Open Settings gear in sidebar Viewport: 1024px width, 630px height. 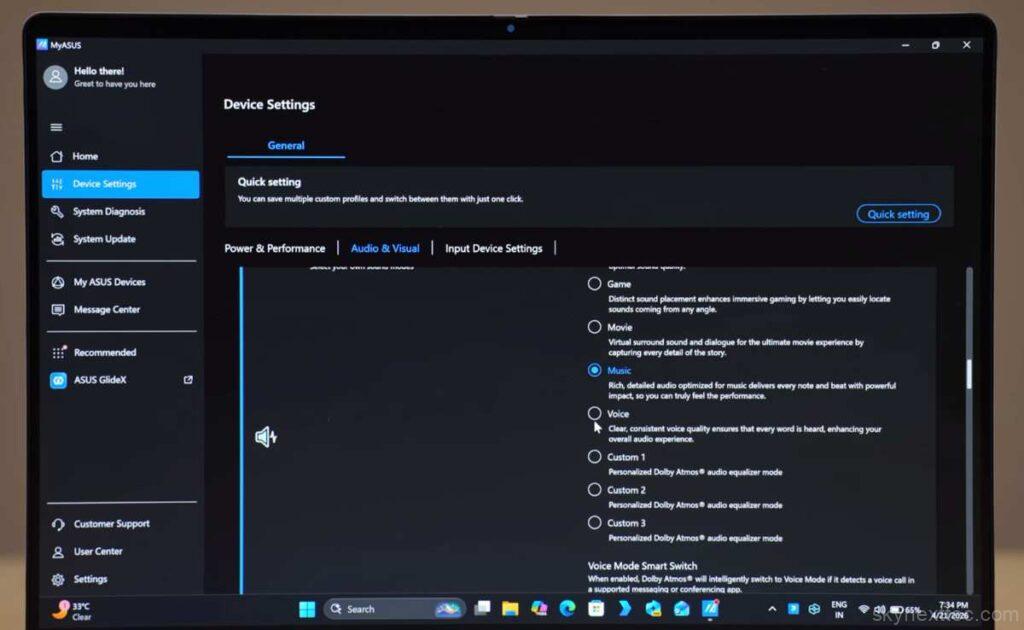point(58,579)
